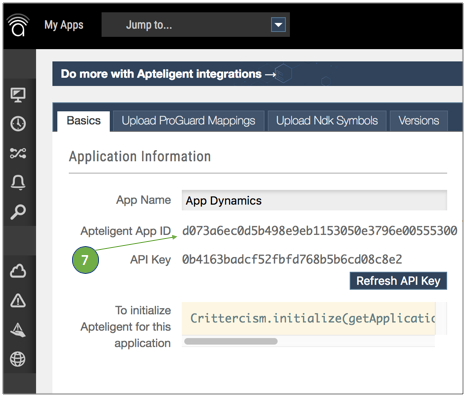Click the Application Information heading

click(x=140, y=157)
